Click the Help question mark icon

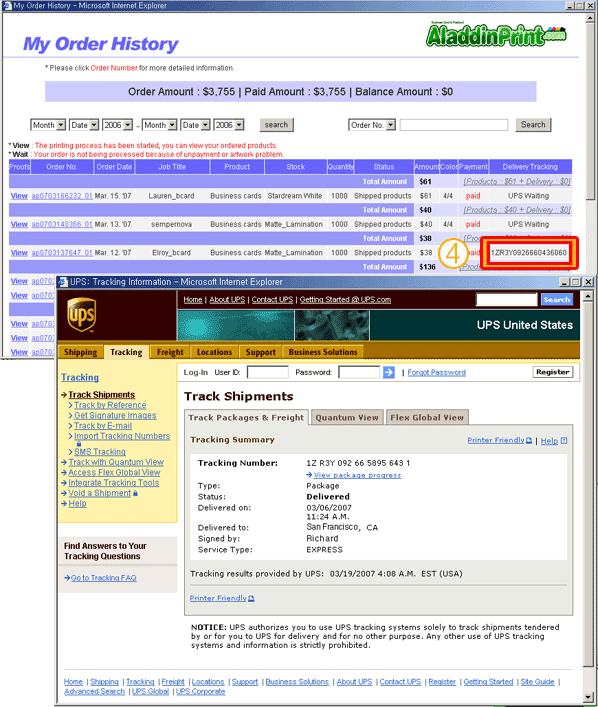(564, 441)
